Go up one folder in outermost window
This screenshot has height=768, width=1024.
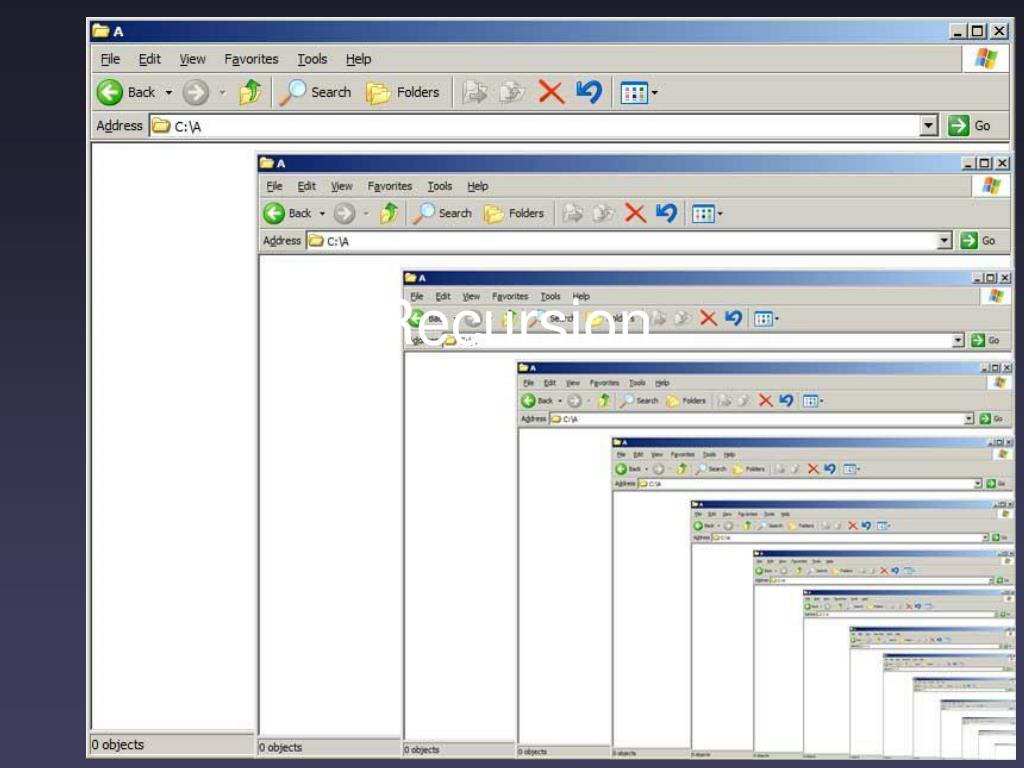pyautogui.click(x=250, y=92)
